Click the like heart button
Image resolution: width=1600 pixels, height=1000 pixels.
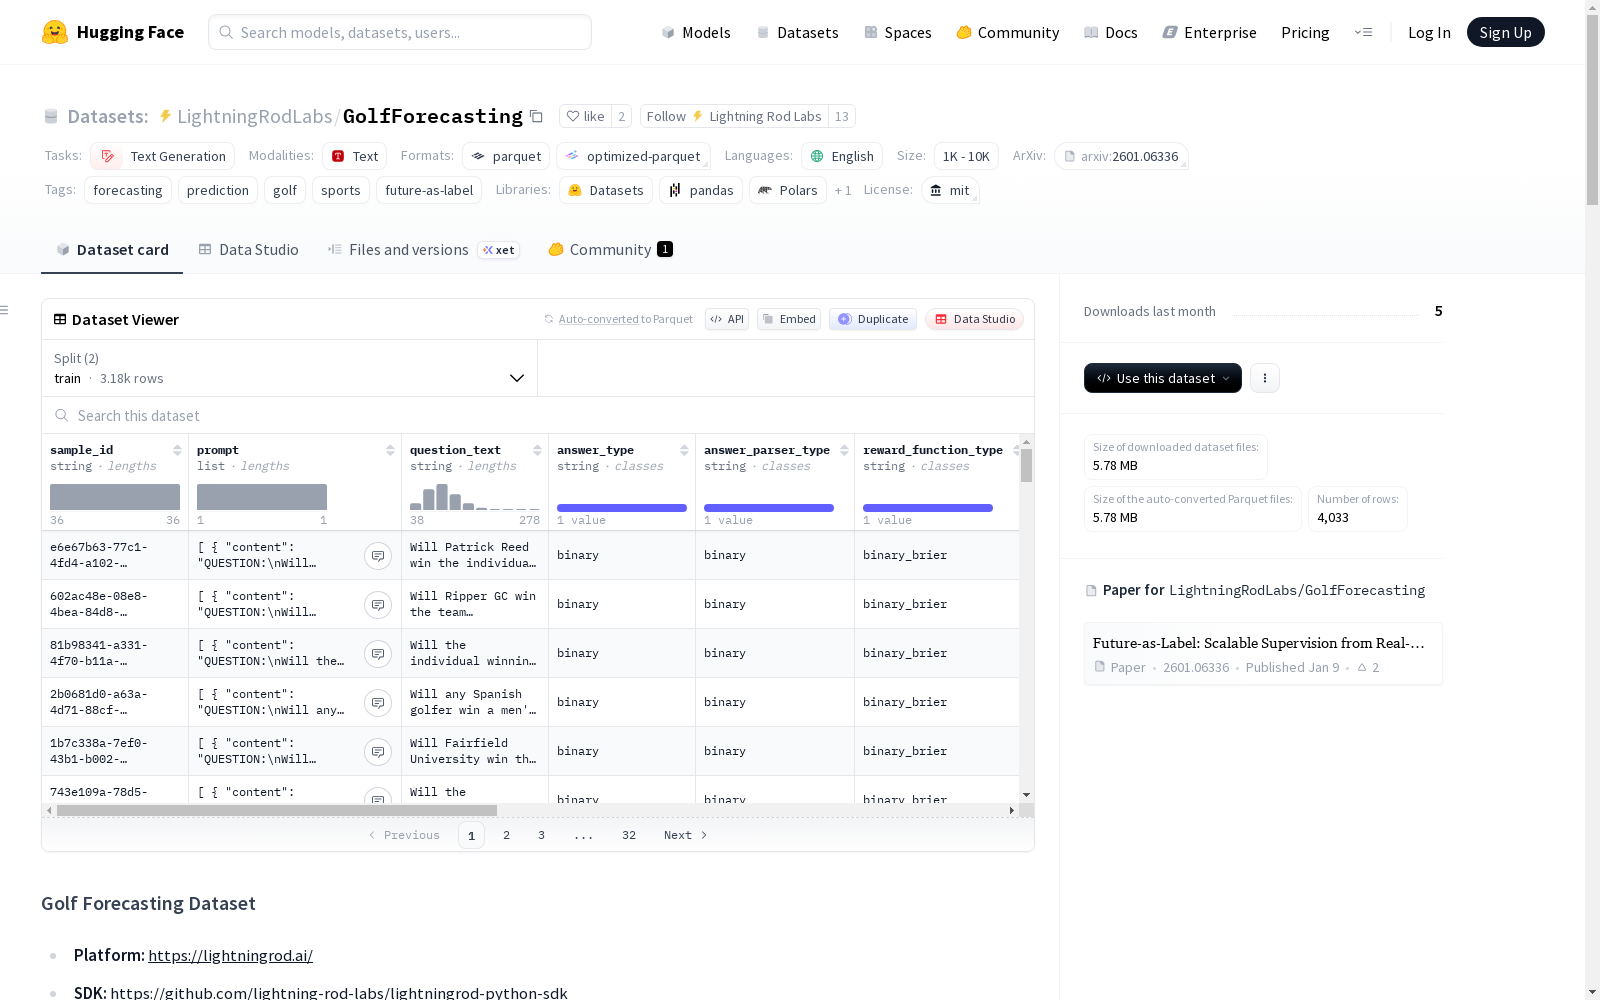click(x=585, y=116)
